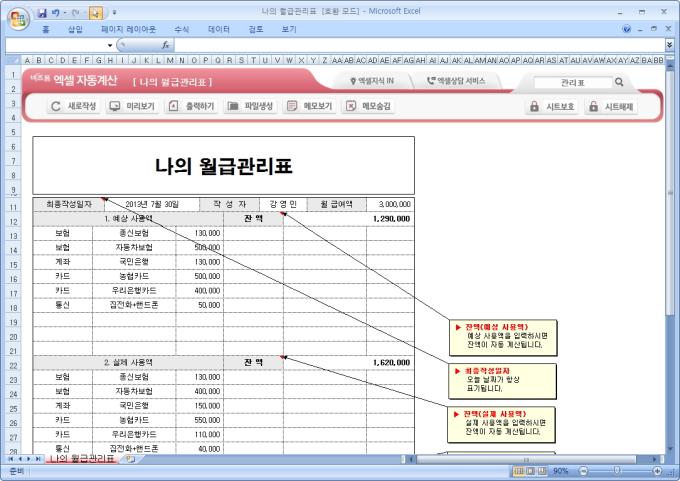The image size is (680, 481).
Task: Select the 강 영 민 cell
Action: pos(283,204)
